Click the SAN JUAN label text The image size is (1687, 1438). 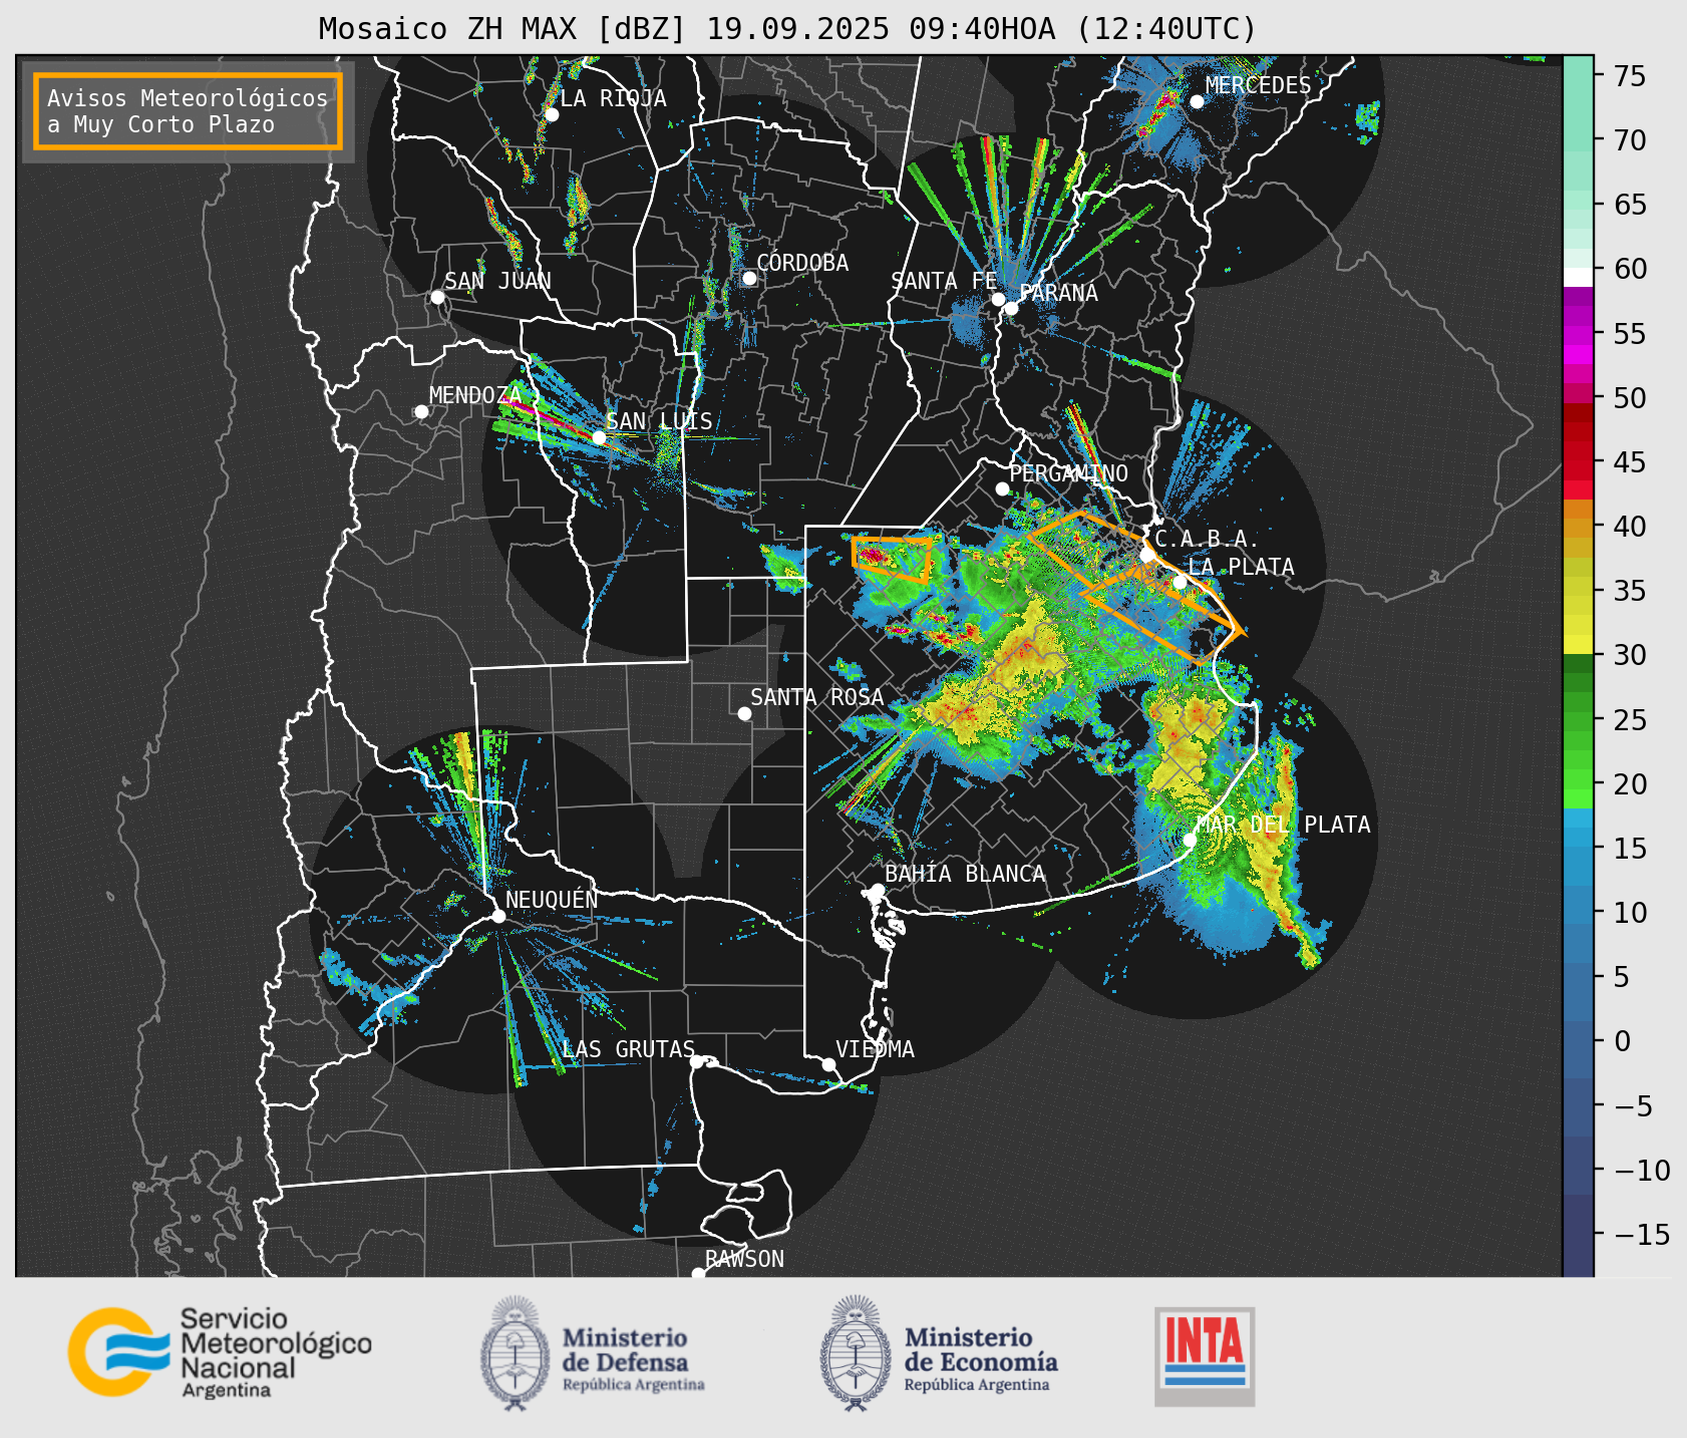[498, 281]
